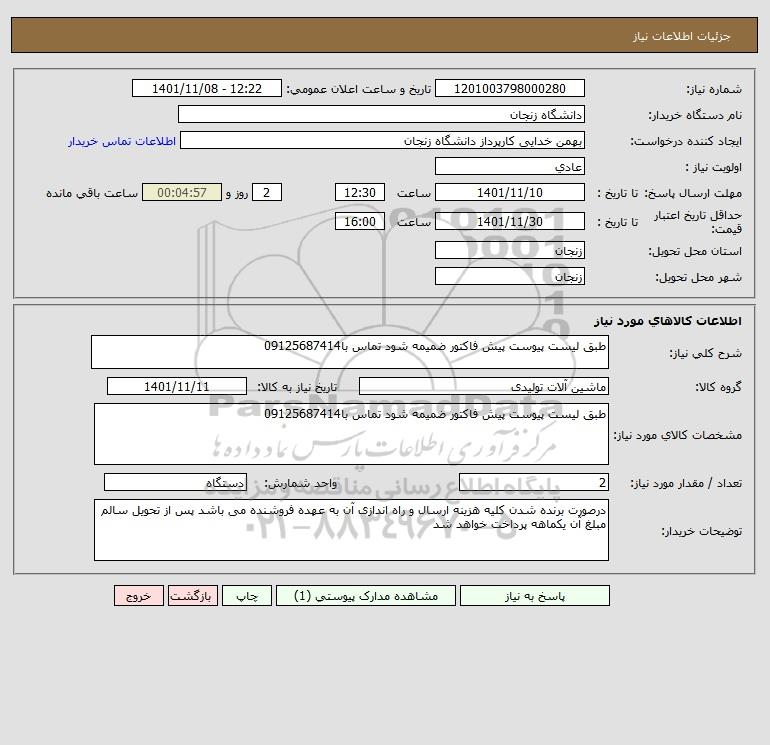Click the نام دستگاه خریدار label
The height and width of the screenshot is (745, 770).
[x=695, y=115]
